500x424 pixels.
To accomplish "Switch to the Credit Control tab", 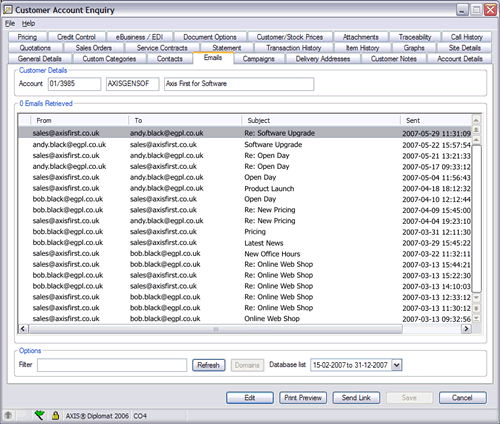I will [76, 37].
